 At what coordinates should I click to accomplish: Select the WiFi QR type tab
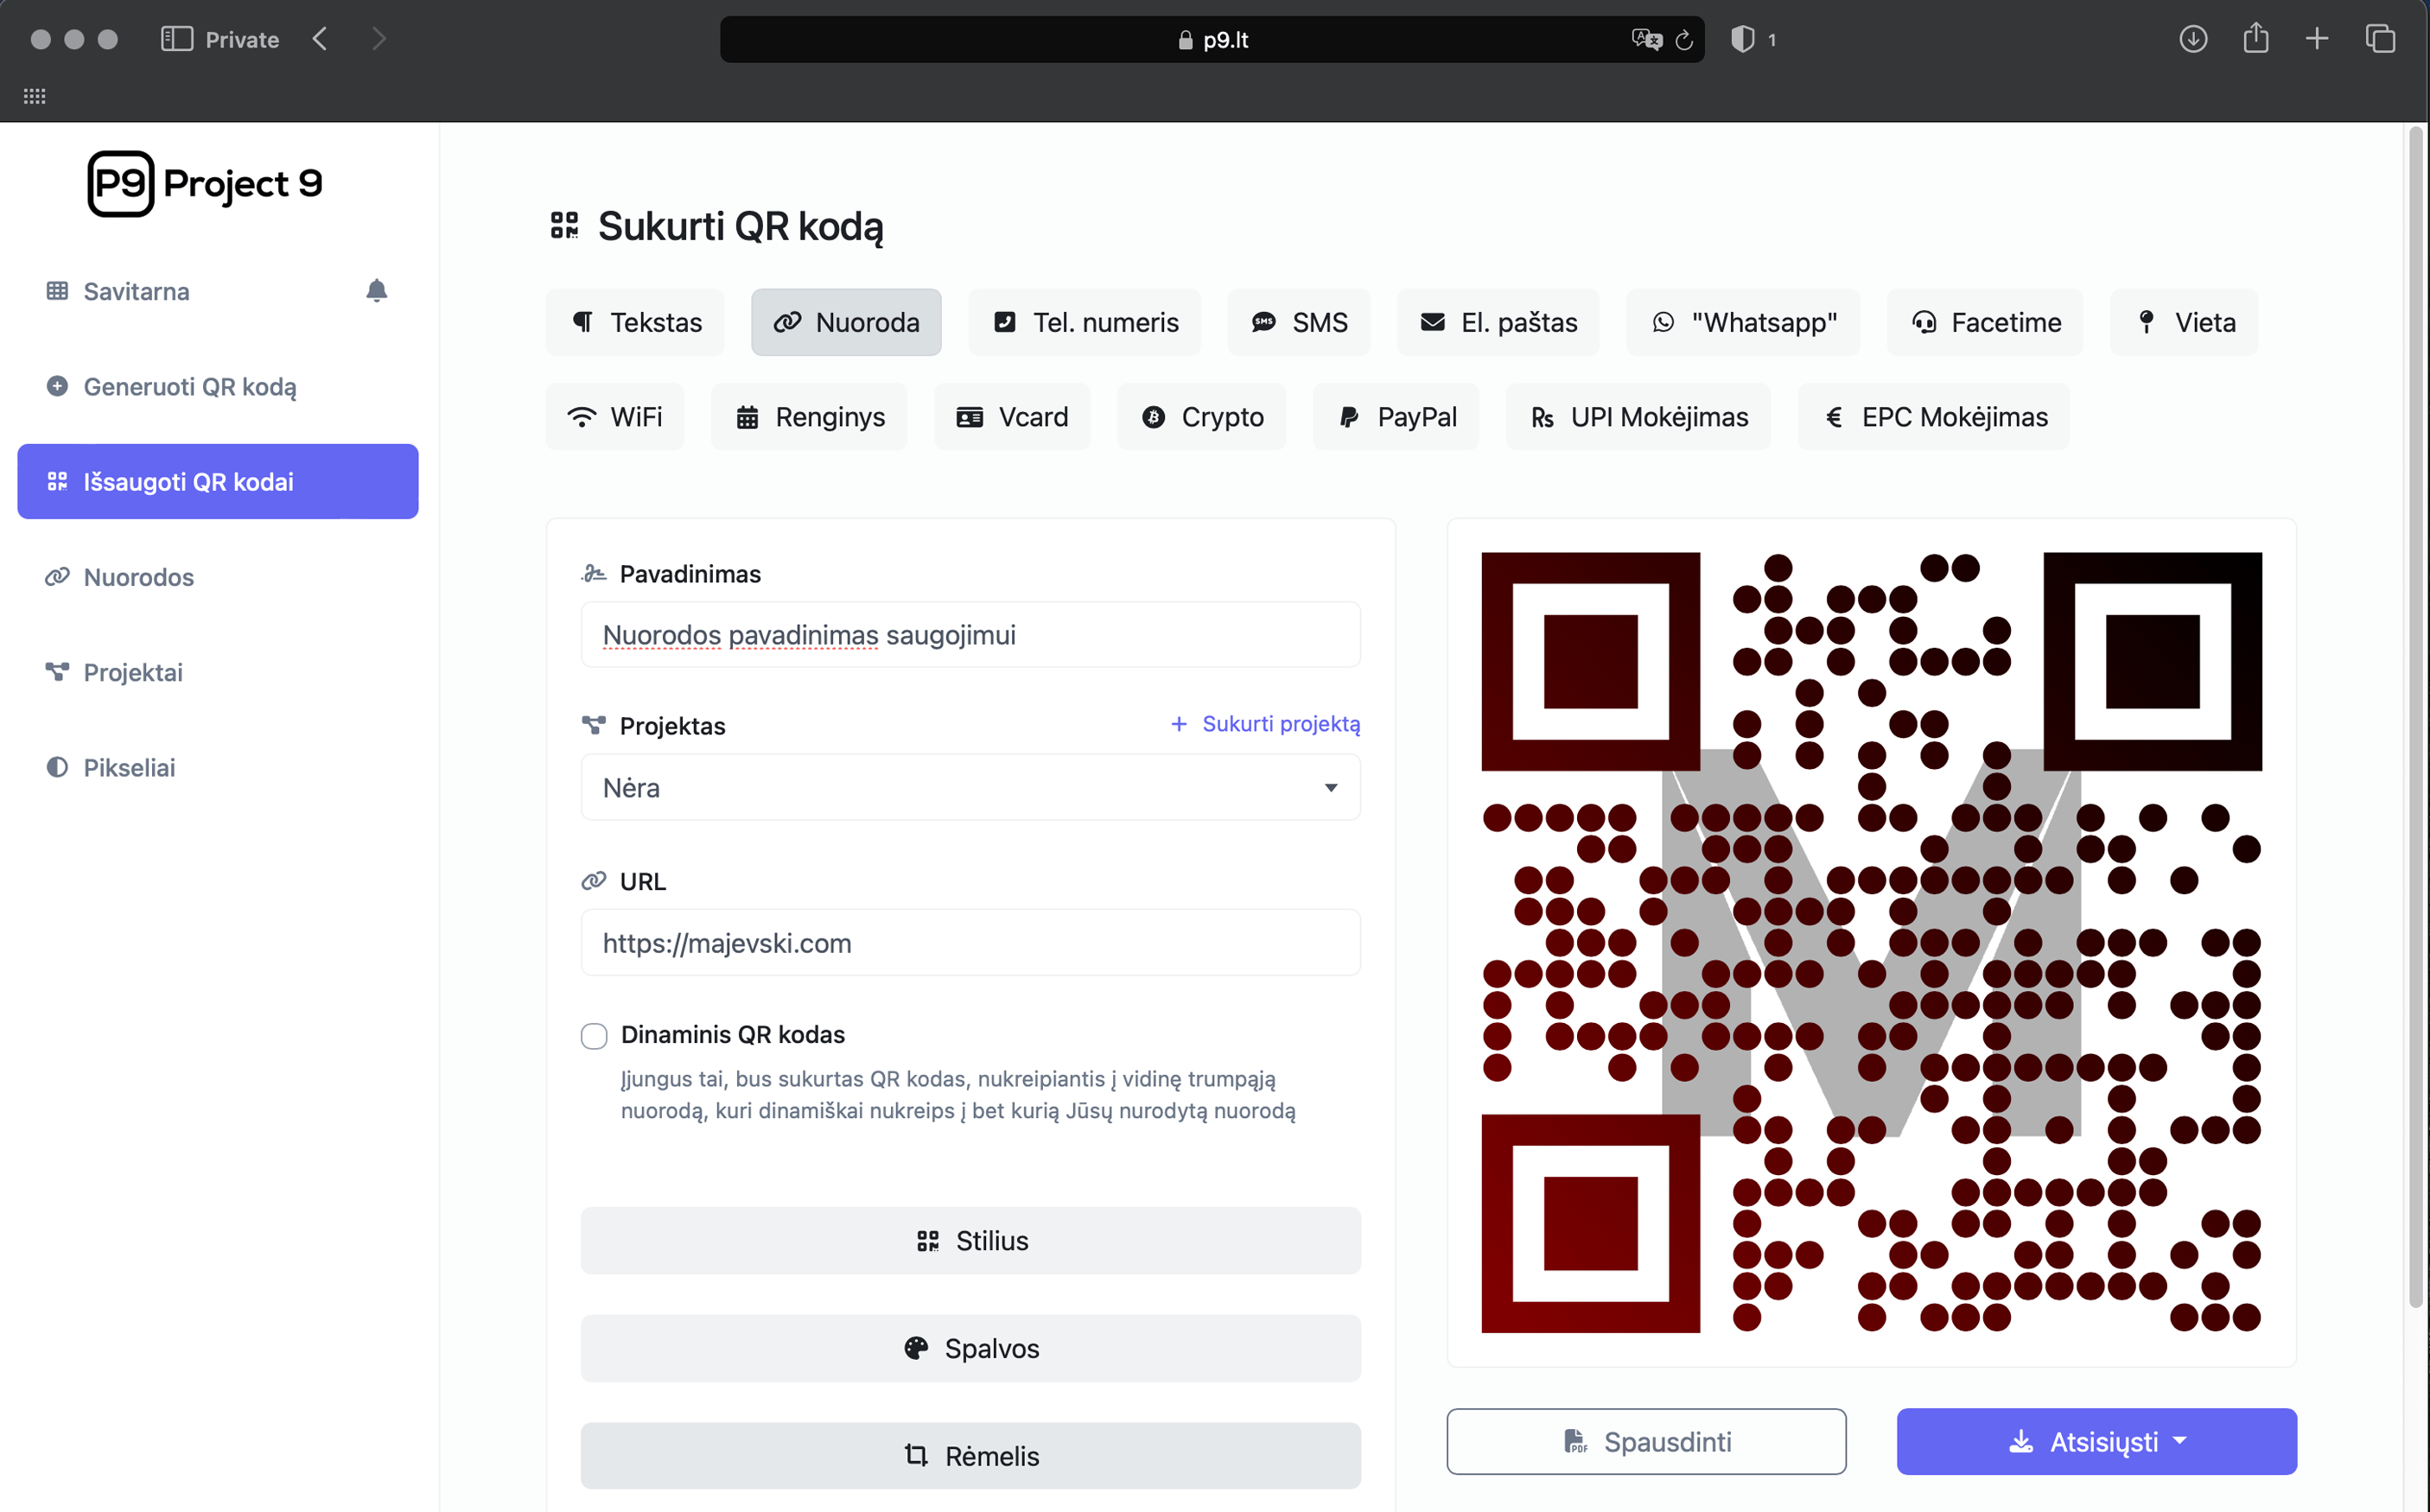tap(615, 417)
